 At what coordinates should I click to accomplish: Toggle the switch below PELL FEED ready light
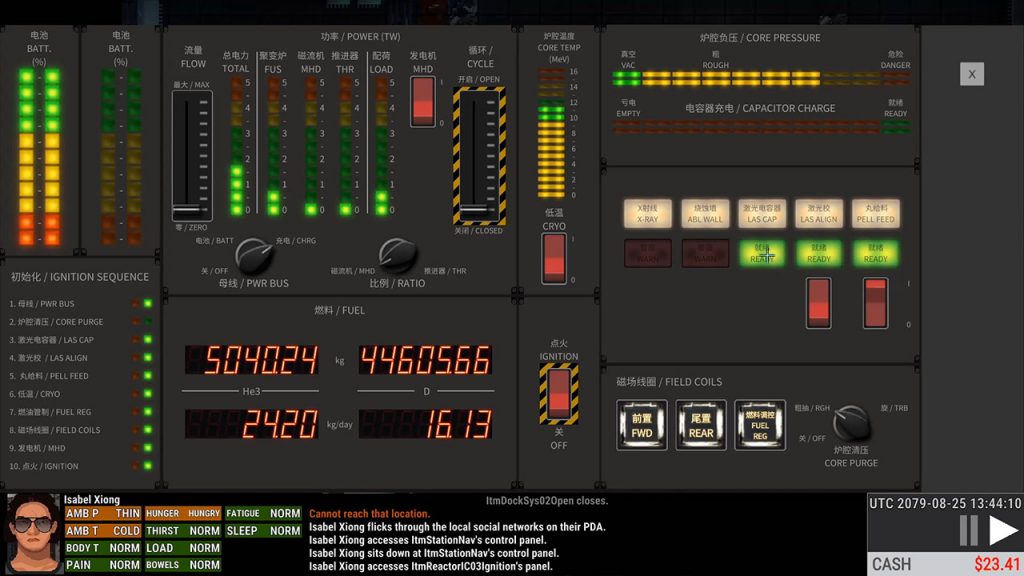point(875,303)
